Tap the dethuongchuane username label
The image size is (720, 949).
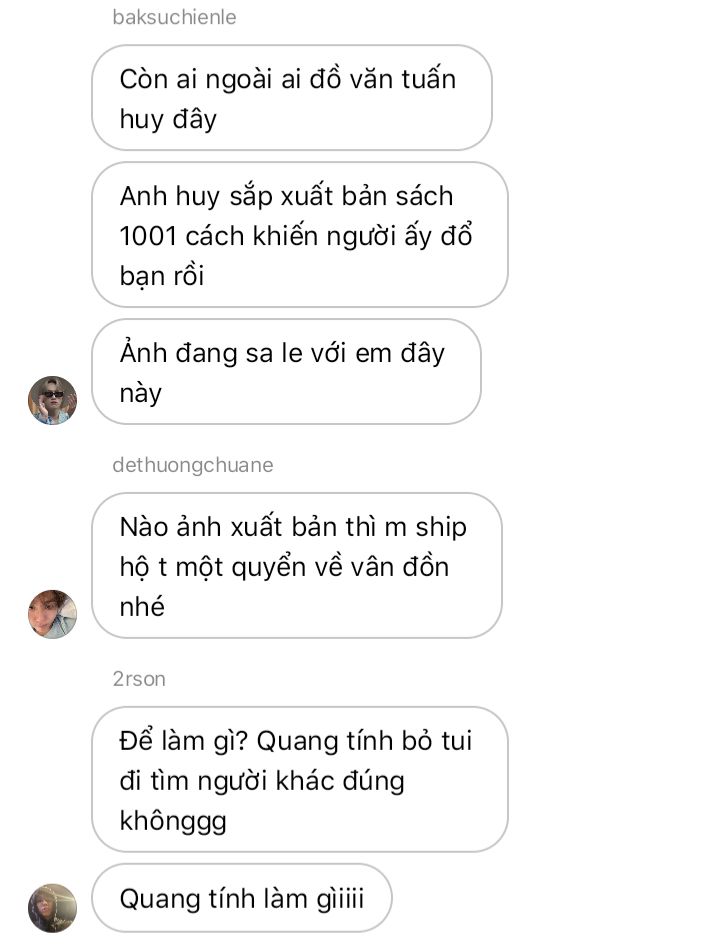click(193, 465)
